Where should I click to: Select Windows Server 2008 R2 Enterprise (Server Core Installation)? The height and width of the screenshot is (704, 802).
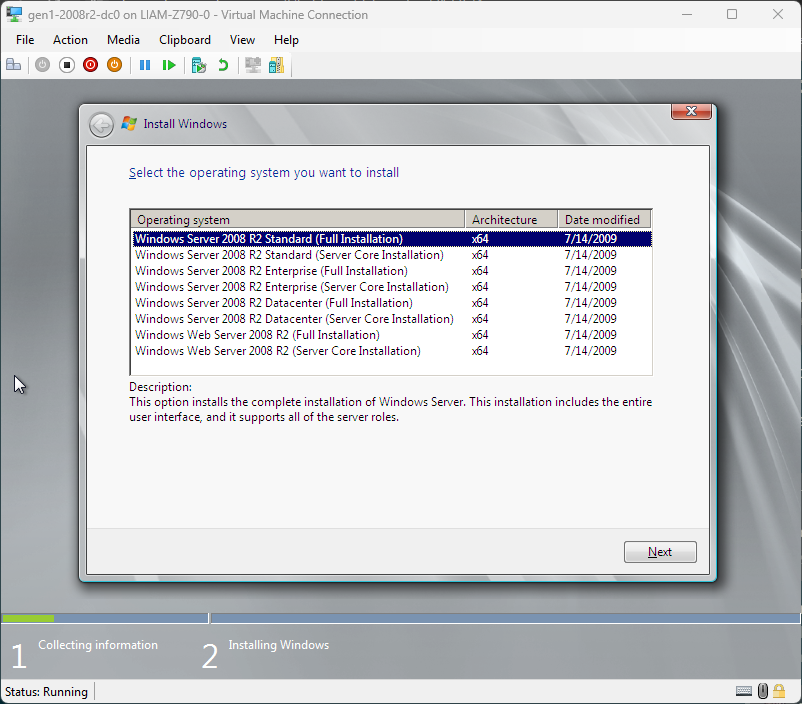point(392,287)
